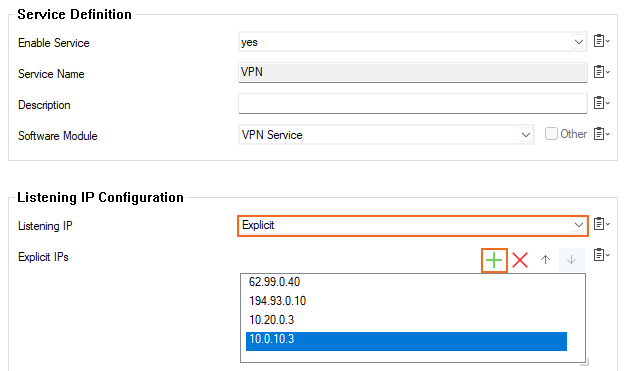The height and width of the screenshot is (371, 627).
Task: Select highlighted IP 10.0.10.3 entry
Action: click(x=406, y=341)
